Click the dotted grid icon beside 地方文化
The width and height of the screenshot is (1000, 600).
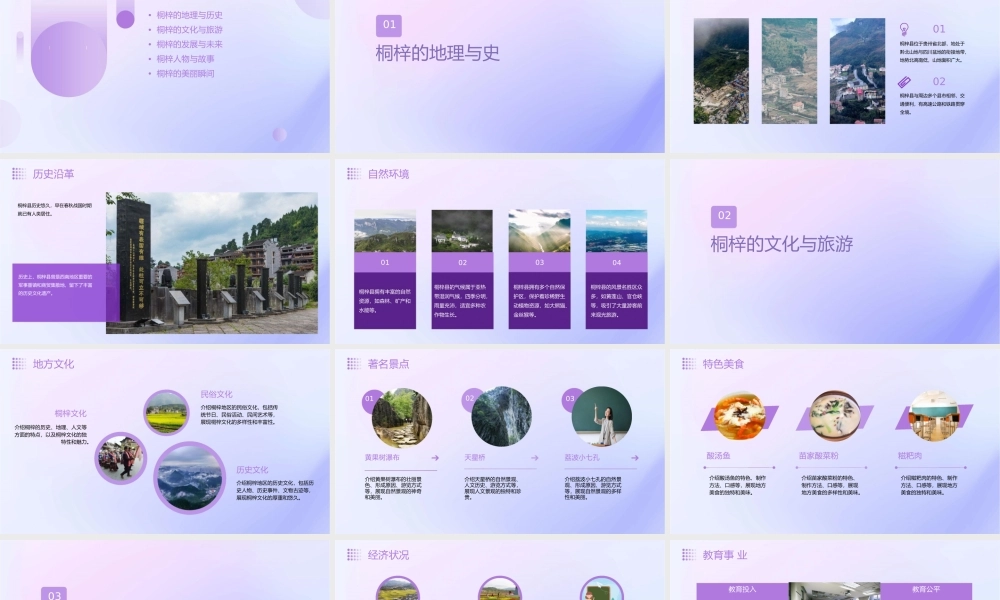coord(18,364)
